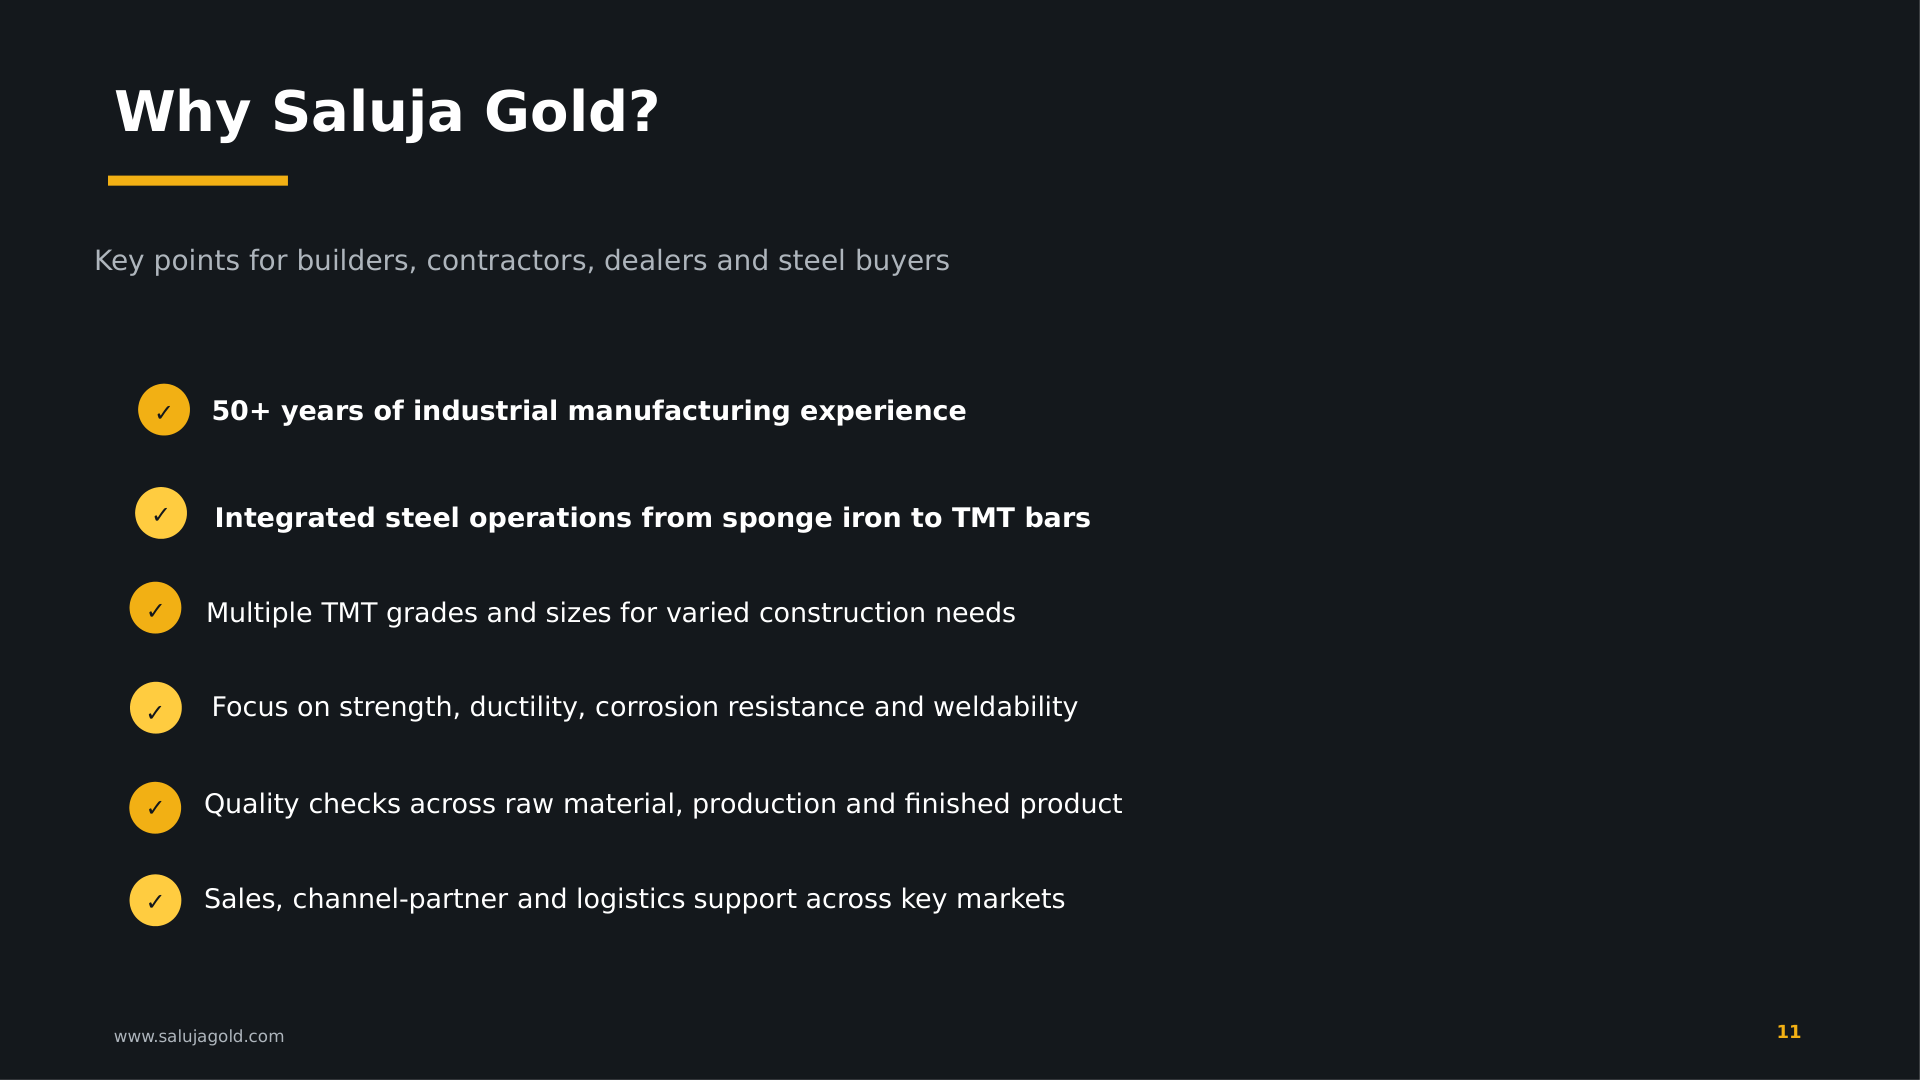The image size is (1921, 1080).
Task: Open the www.salujagold.com footer link
Action: click(199, 1037)
